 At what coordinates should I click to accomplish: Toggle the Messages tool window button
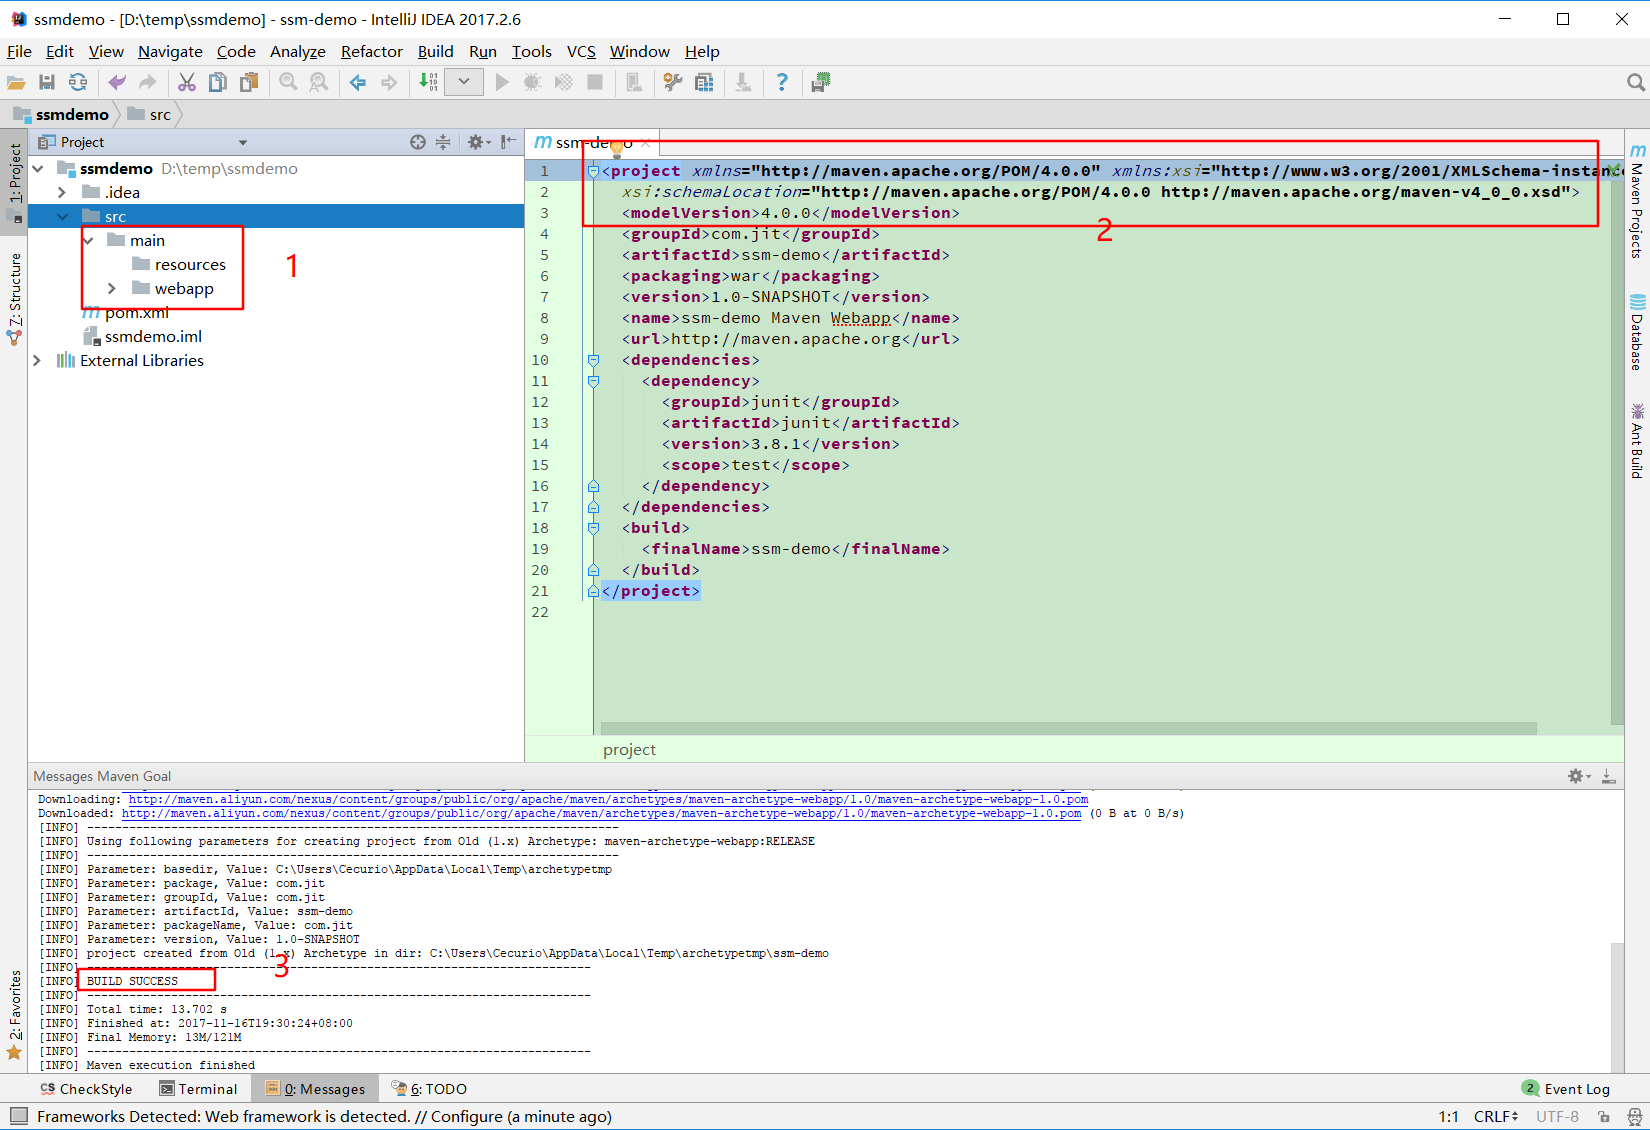point(315,1089)
